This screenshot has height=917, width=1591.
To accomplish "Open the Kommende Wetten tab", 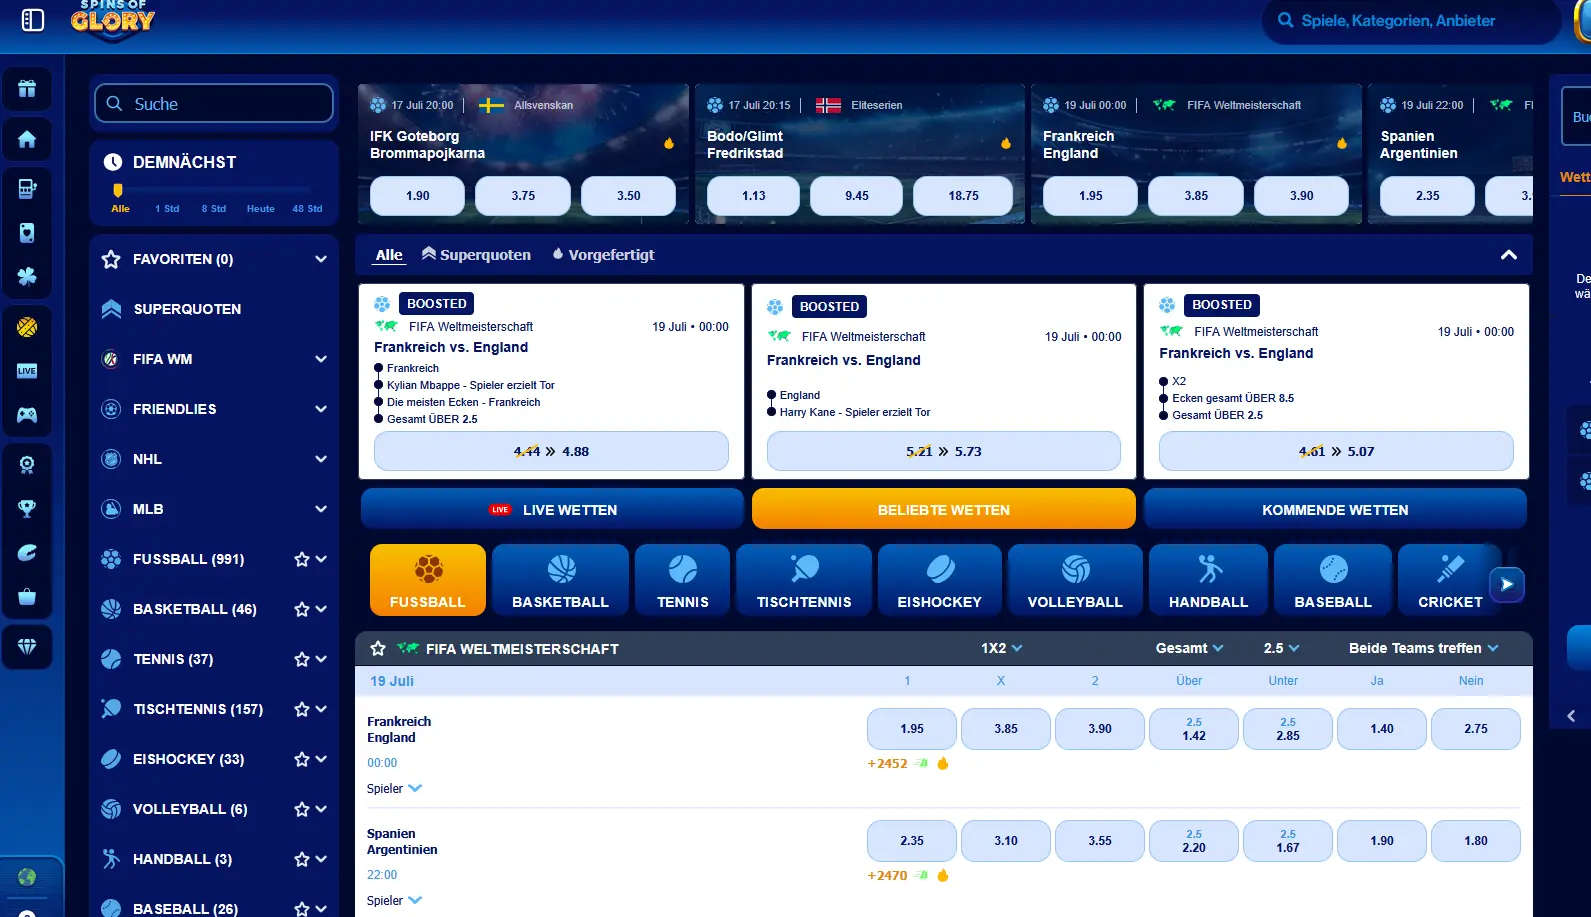I will click(x=1335, y=509).
